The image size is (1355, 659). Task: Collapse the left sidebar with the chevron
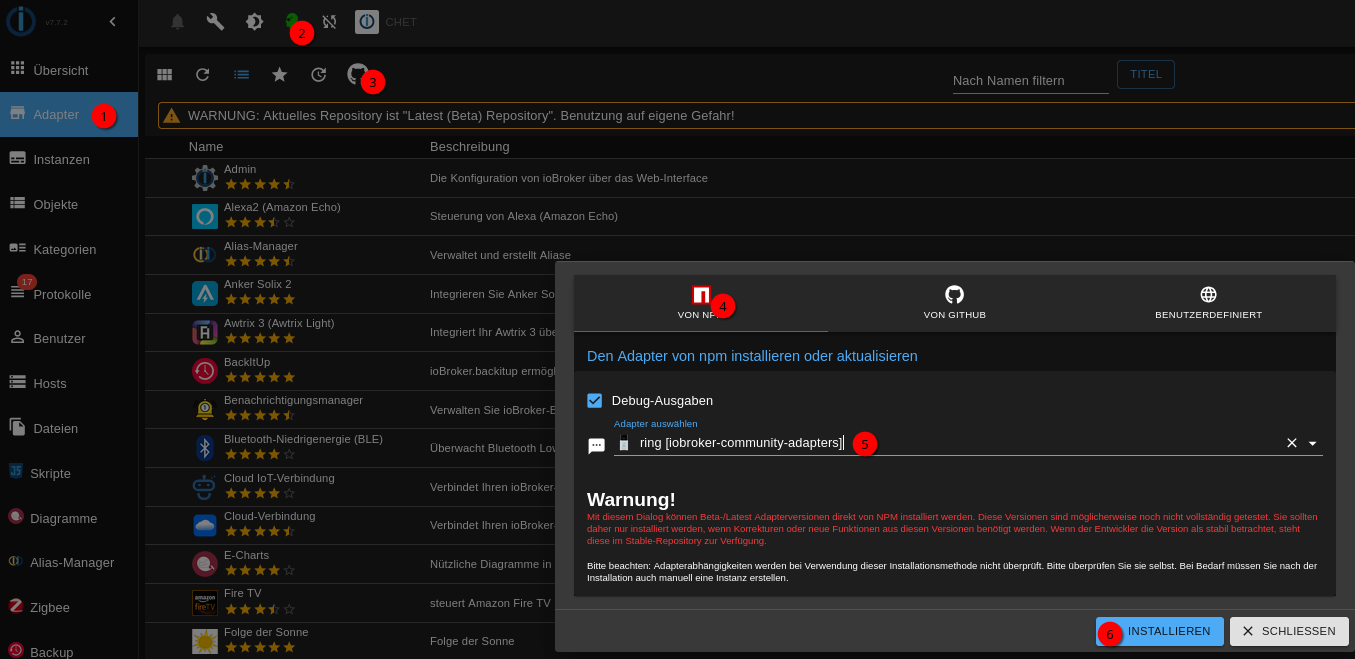(x=112, y=22)
